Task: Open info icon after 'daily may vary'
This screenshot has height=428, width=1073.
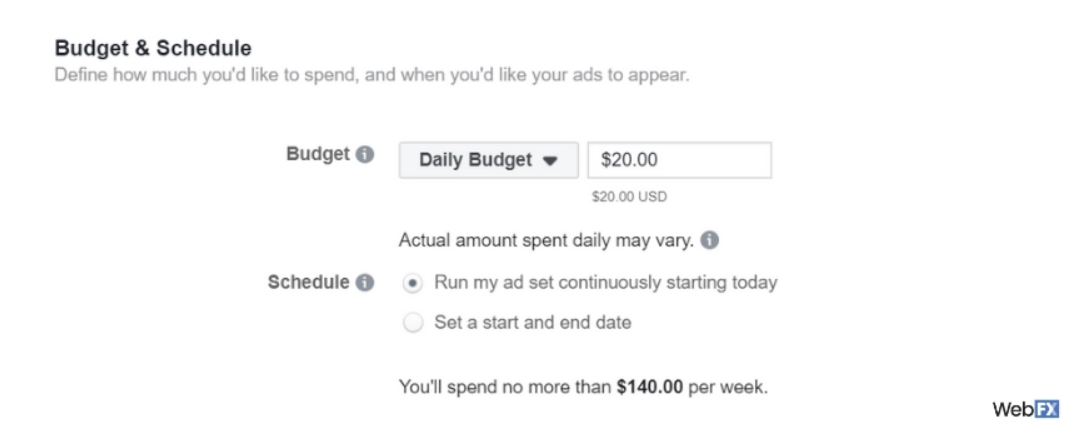Action: tap(709, 241)
